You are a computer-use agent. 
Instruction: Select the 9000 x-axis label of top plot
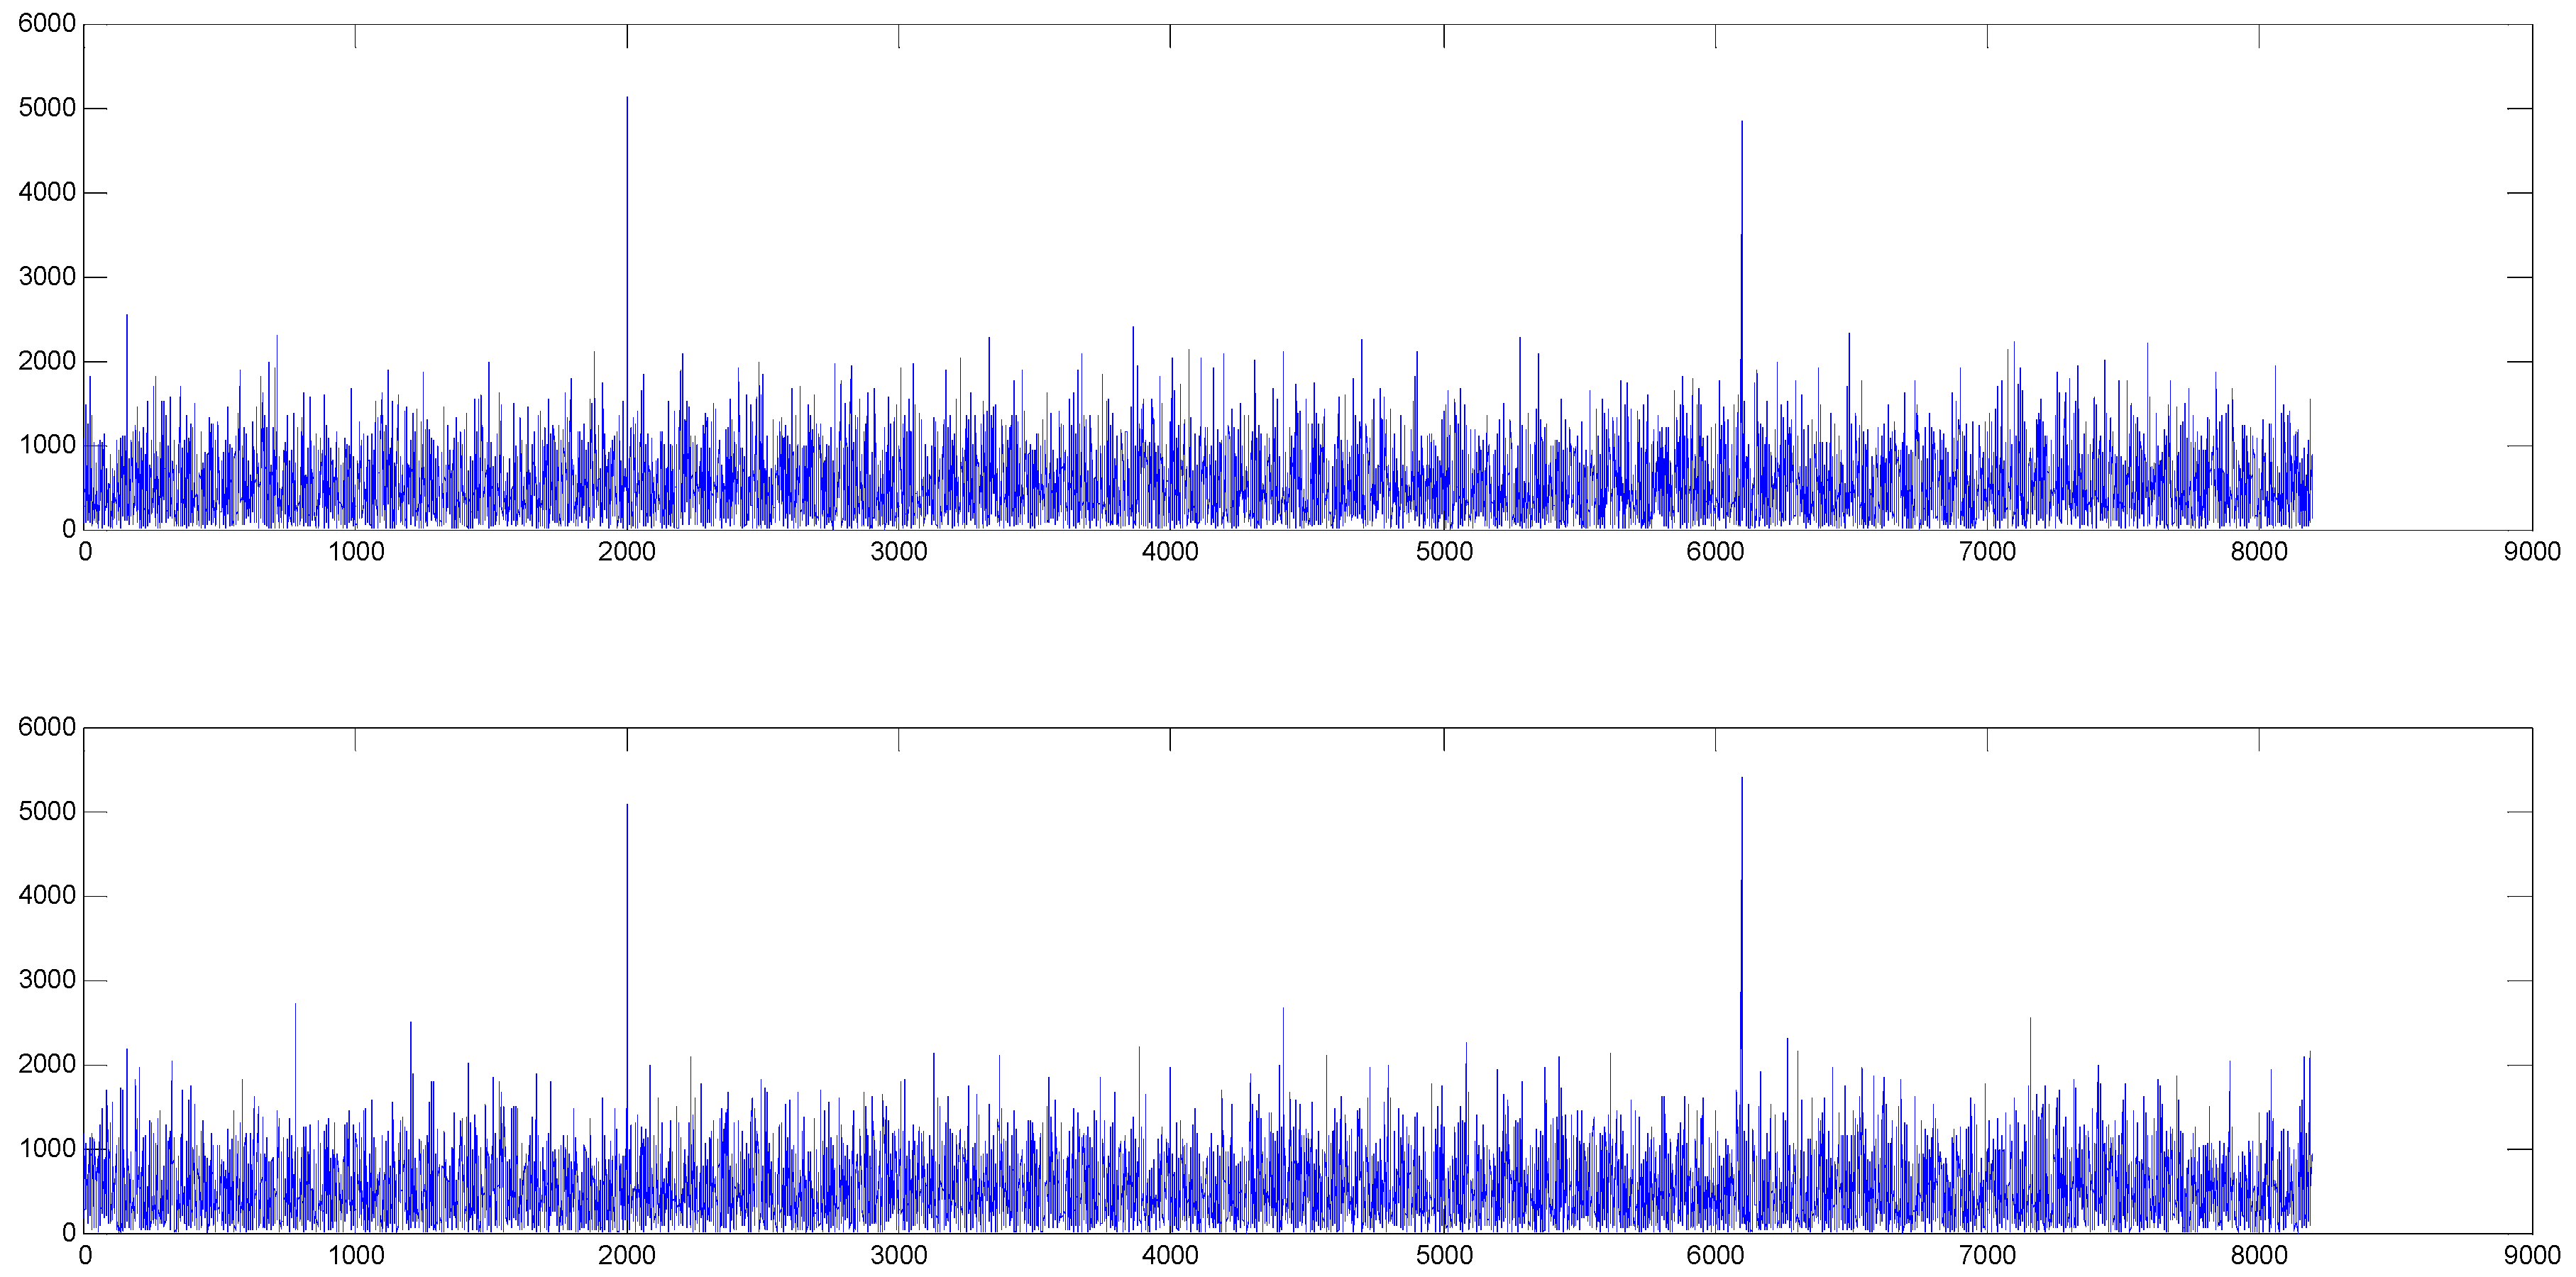point(2531,552)
